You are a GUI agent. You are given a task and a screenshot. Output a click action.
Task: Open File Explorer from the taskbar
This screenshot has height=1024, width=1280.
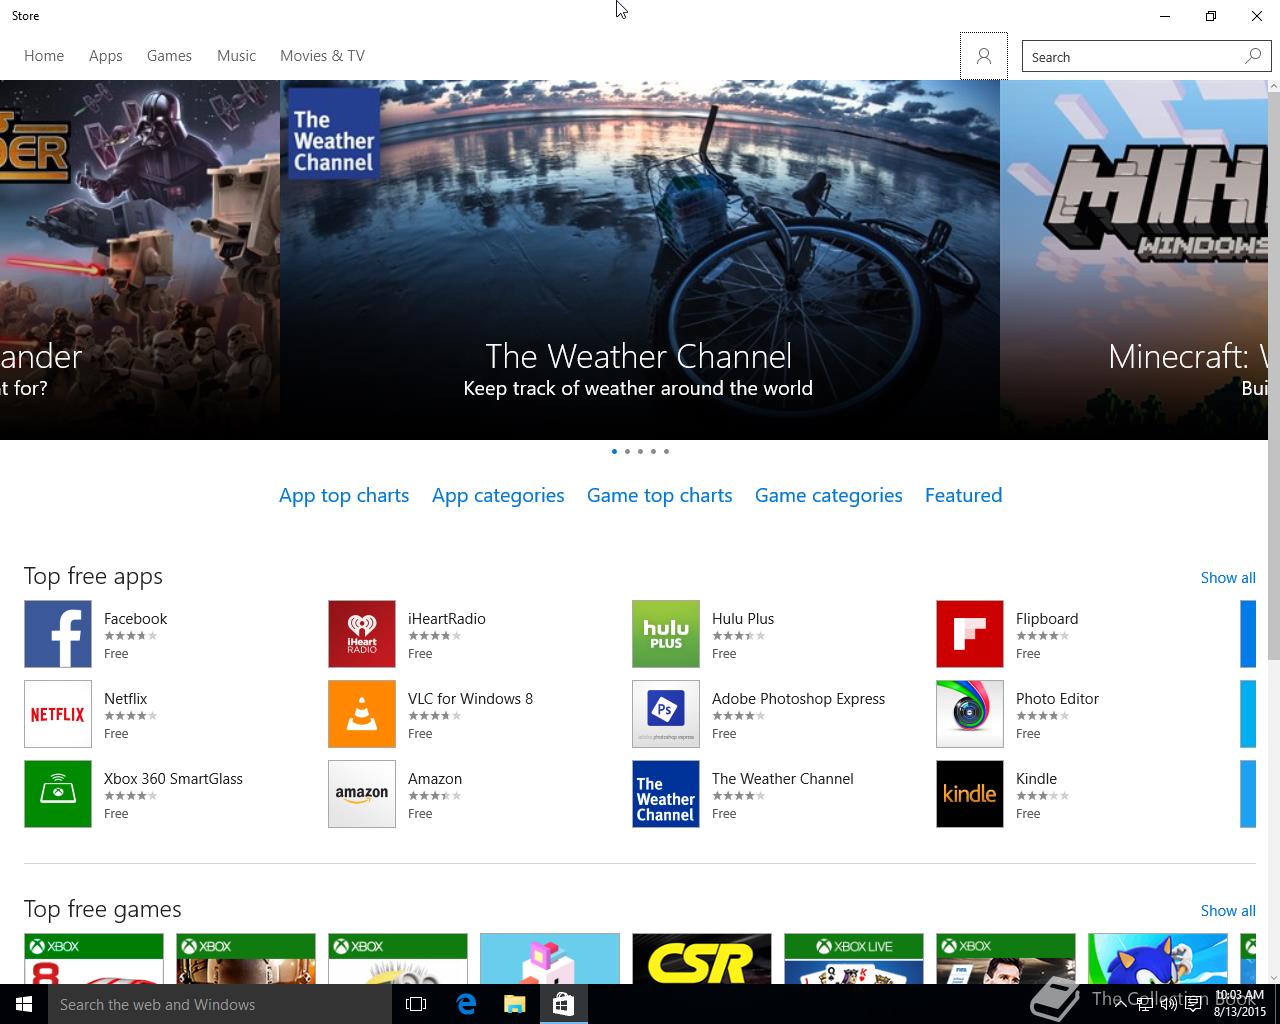click(514, 1004)
